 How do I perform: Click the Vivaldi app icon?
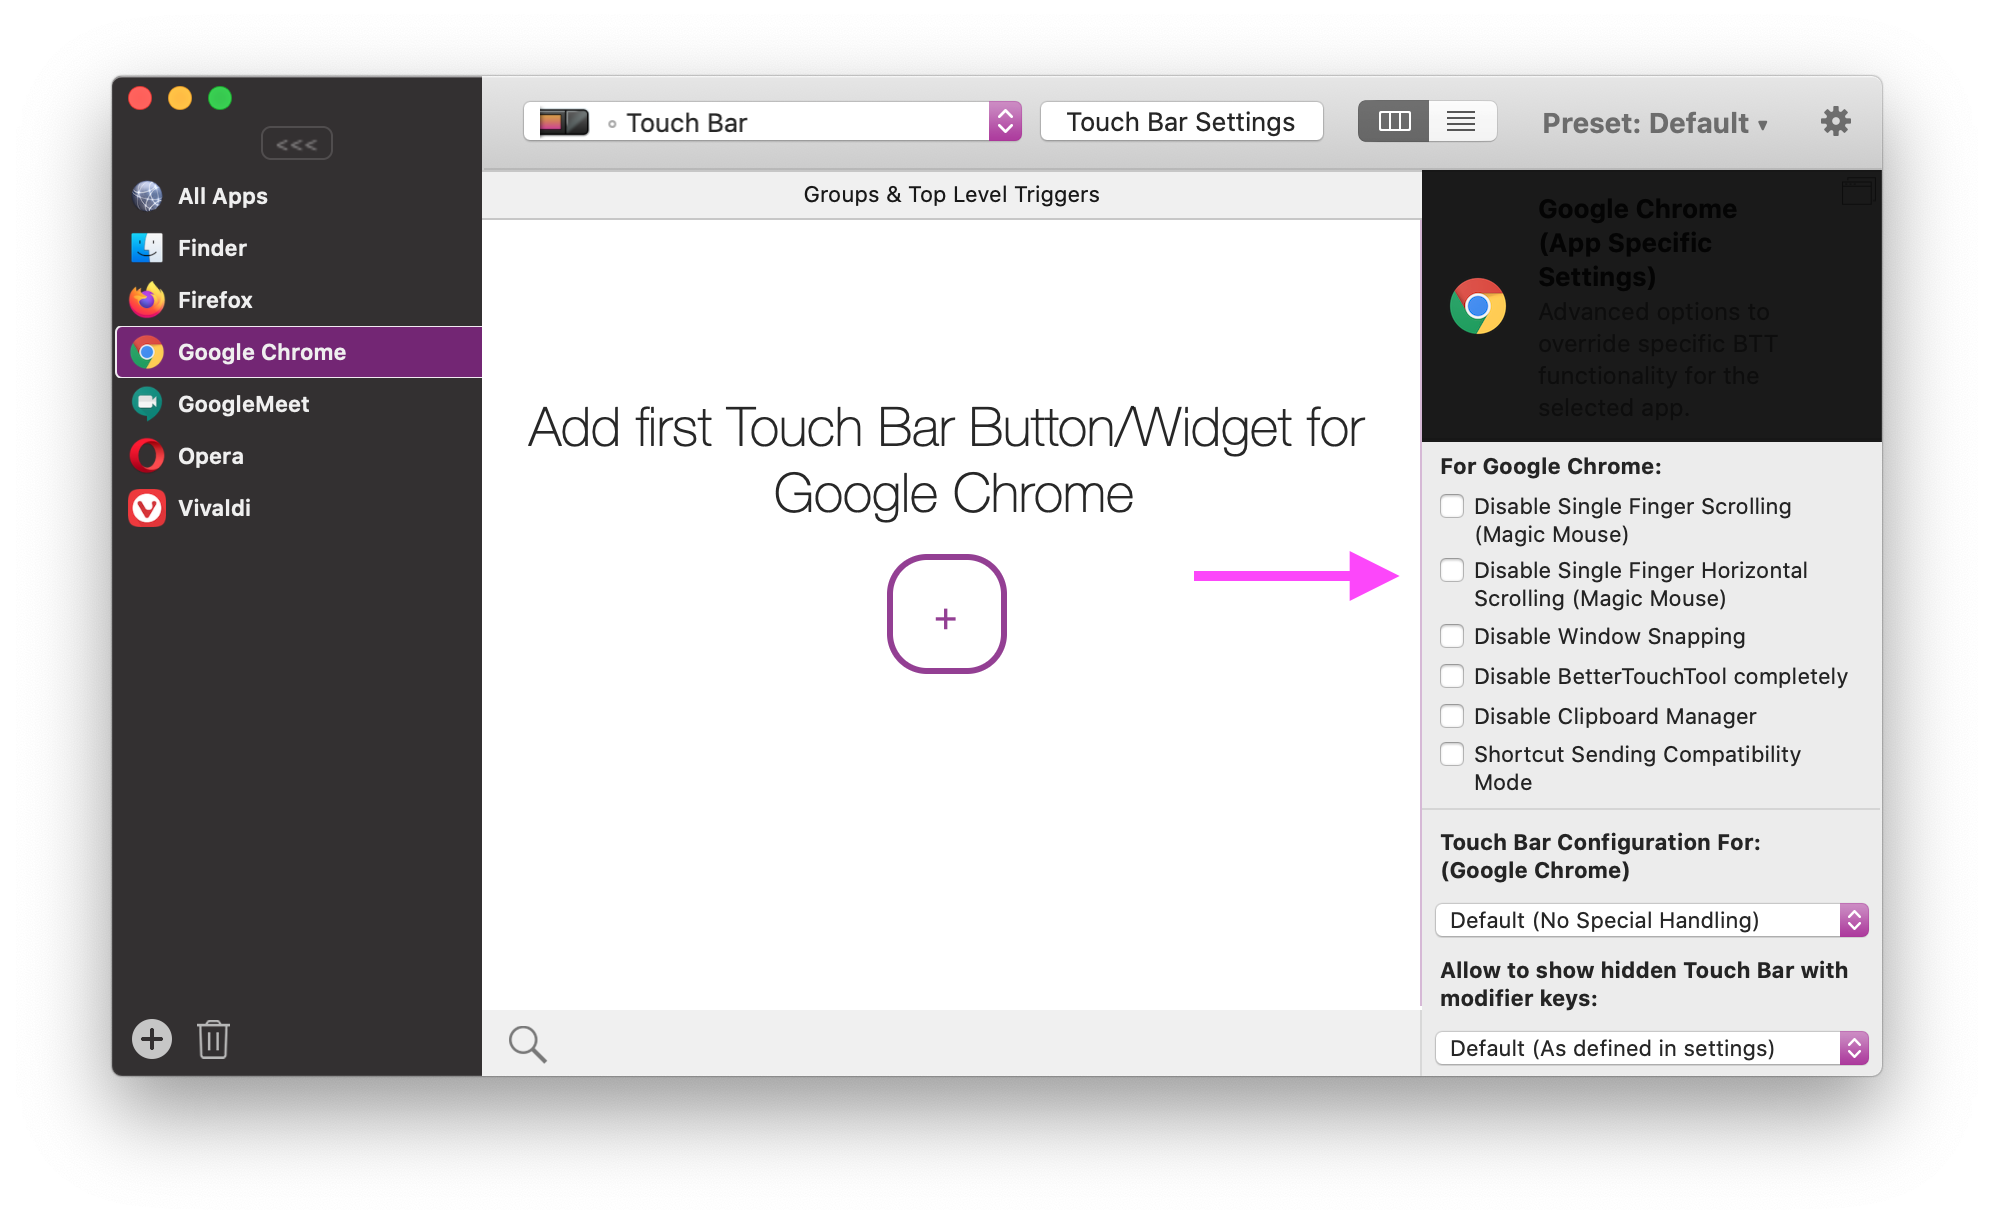click(147, 508)
